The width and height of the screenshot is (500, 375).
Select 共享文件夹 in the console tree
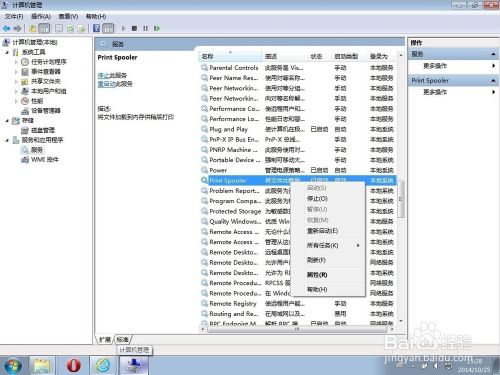pos(46,81)
